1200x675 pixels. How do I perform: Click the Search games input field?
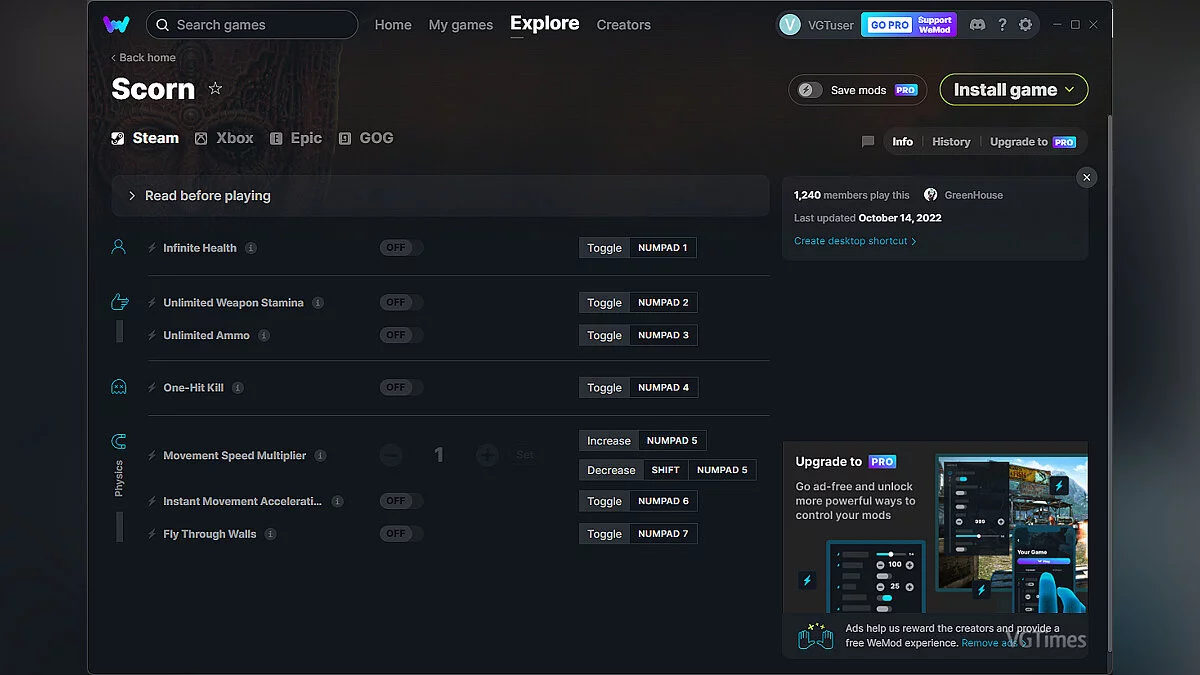(x=251, y=24)
